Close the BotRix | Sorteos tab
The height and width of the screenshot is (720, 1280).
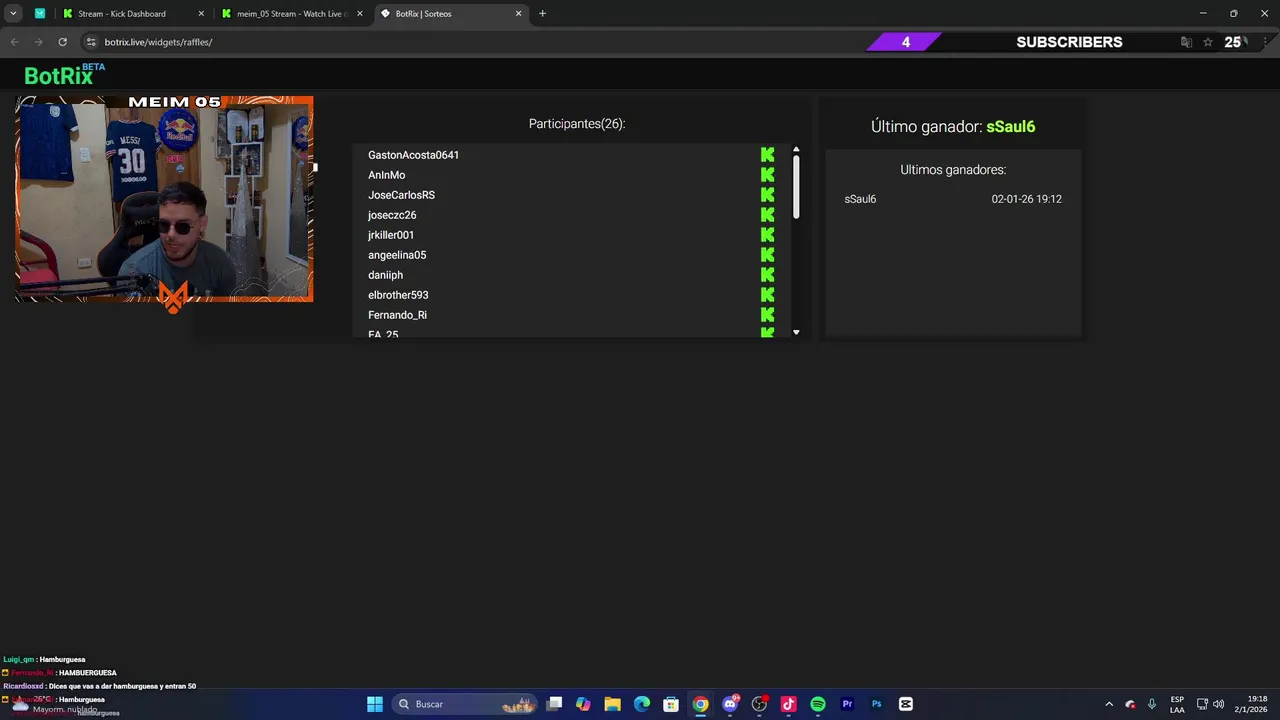(x=518, y=14)
